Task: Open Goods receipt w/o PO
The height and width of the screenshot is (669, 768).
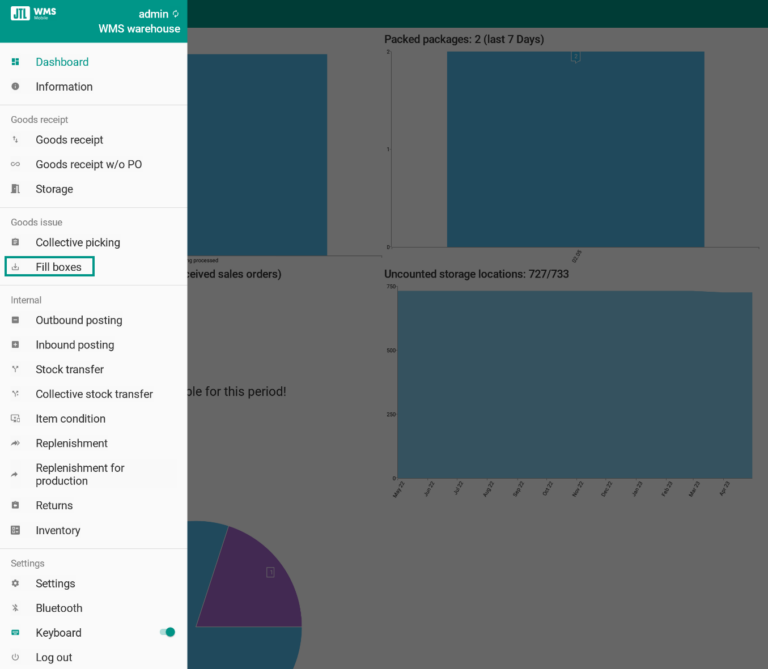Action: tap(88, 164)
